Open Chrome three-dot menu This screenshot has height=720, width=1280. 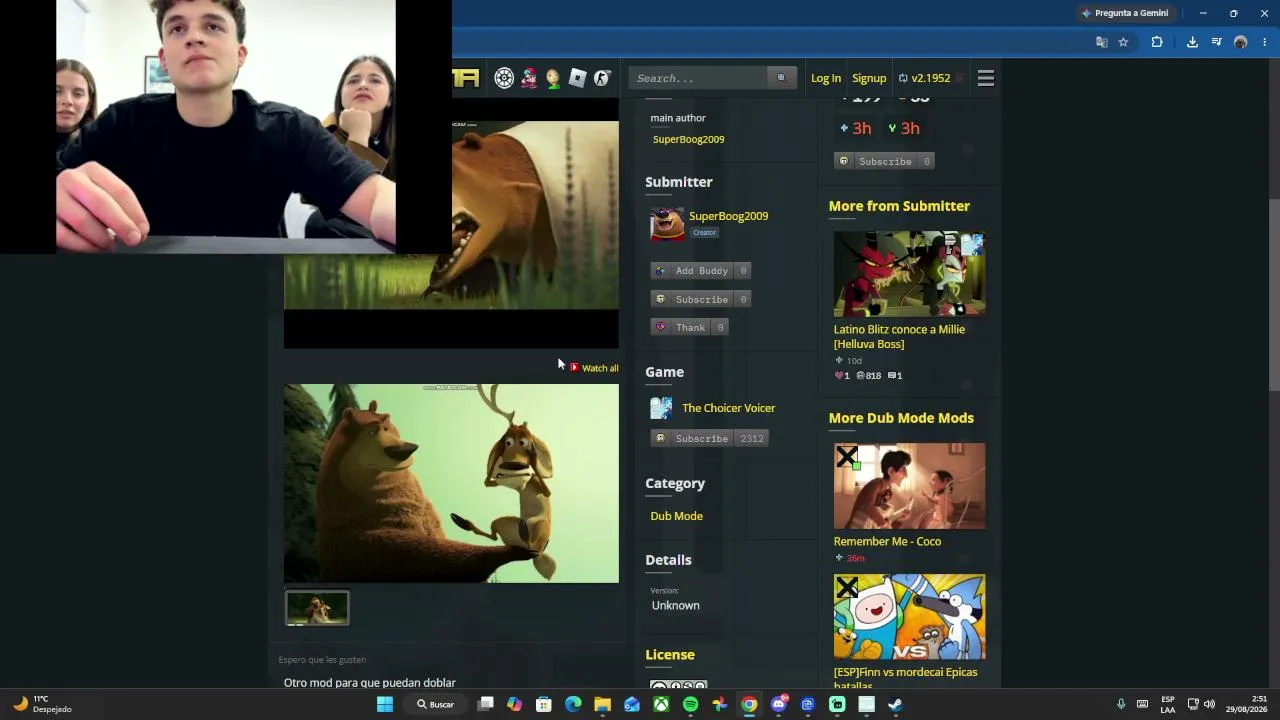coord(1265,42)
